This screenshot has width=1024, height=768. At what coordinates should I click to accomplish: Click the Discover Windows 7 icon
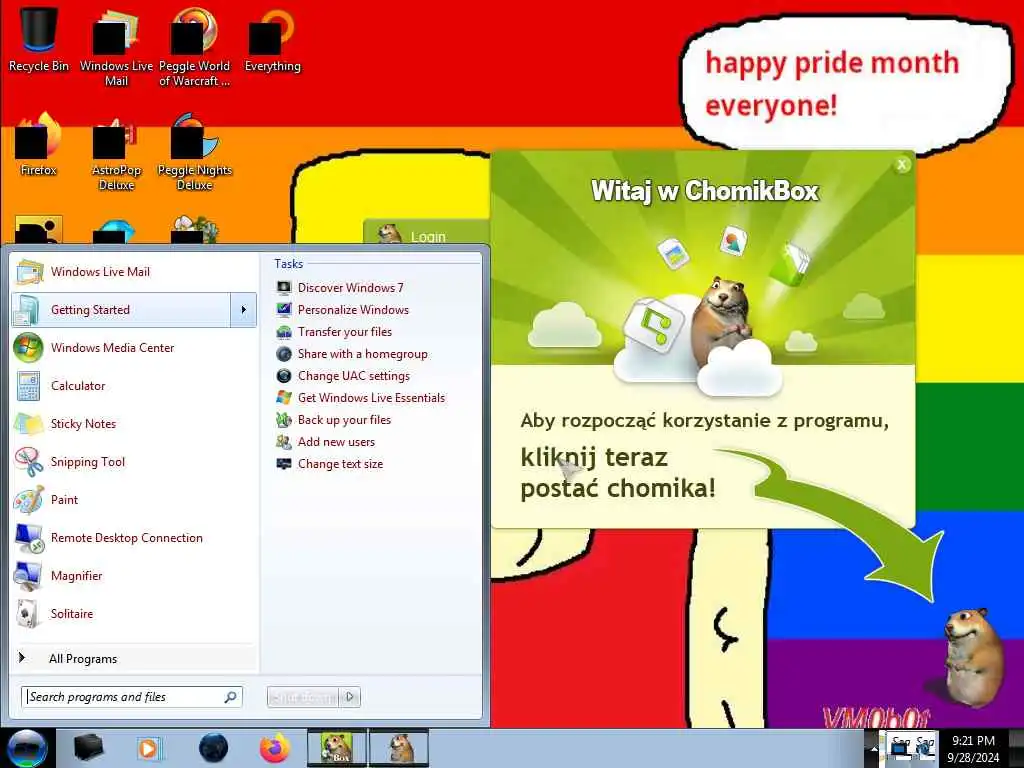[283, 287]
